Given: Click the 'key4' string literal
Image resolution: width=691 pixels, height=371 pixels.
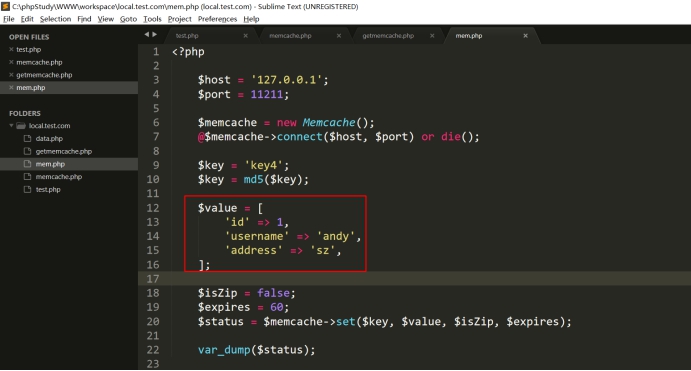Looking at the screenshot, I should (264, 165).
